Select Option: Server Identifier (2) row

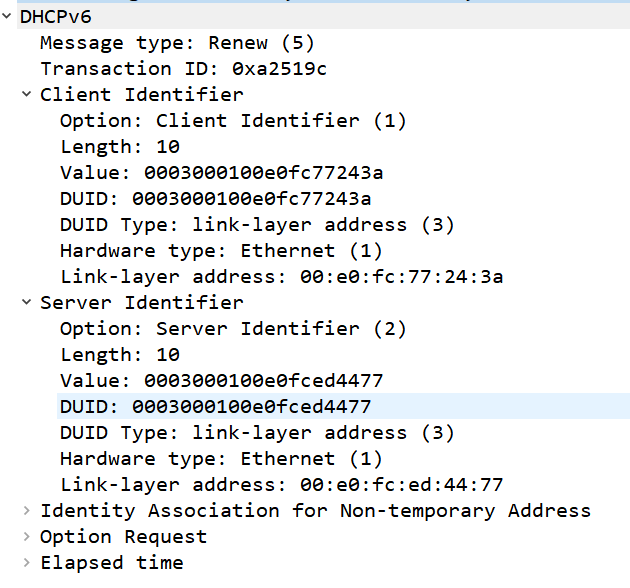click(x=233, y=329)
